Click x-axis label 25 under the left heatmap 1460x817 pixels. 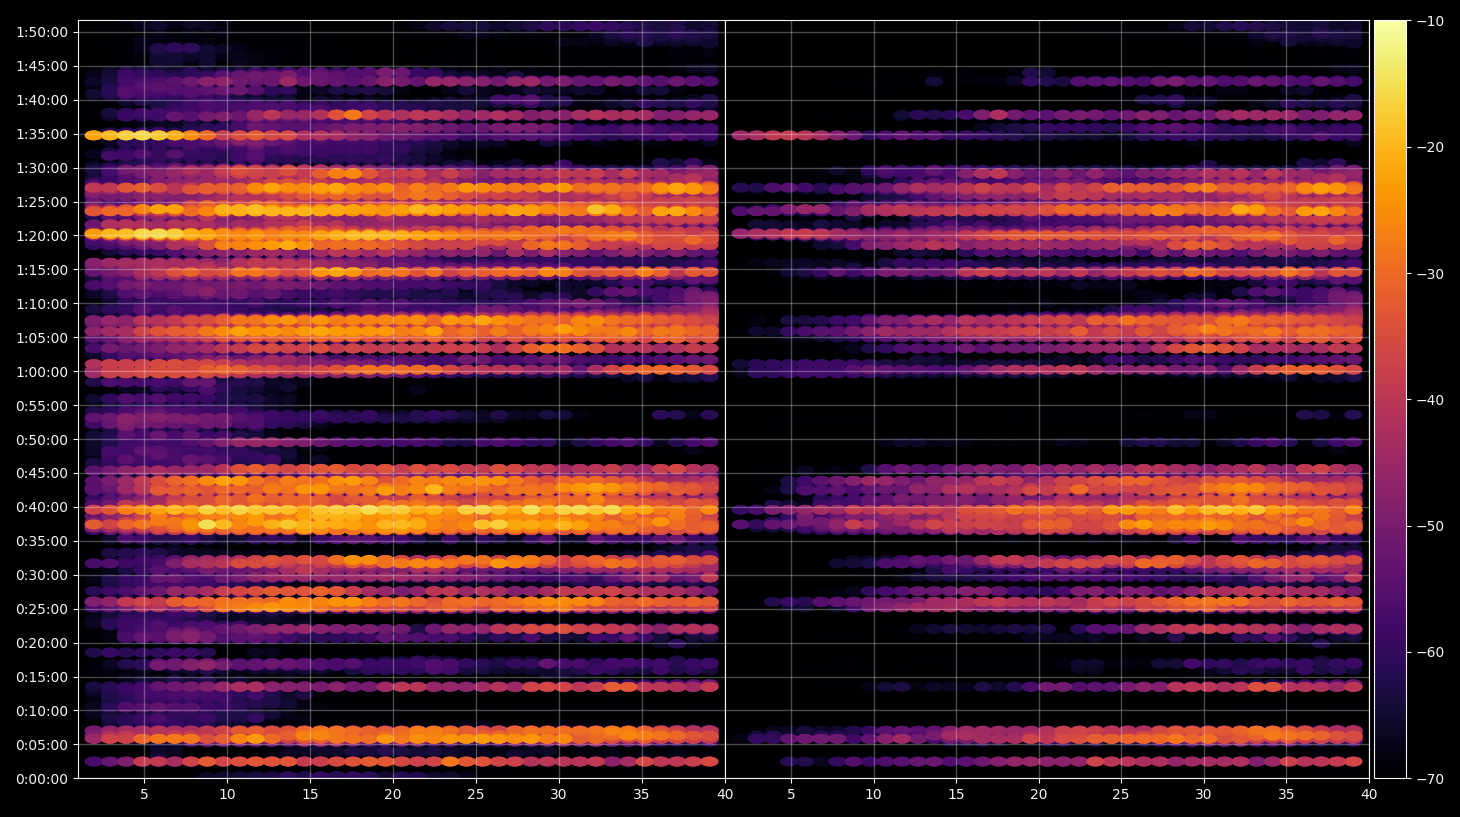(x=476, y=795)
